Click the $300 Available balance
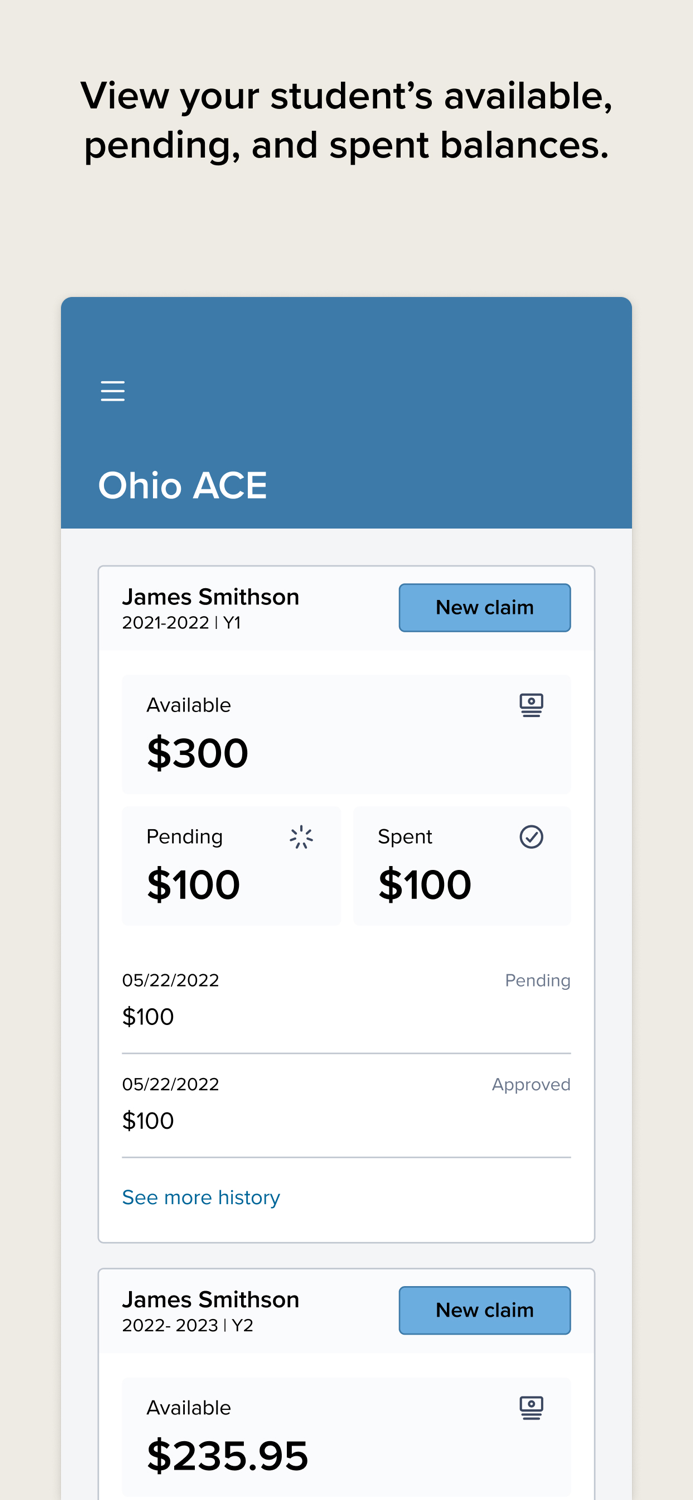This screenshot has width=693, height=1500. click(198, 752)
